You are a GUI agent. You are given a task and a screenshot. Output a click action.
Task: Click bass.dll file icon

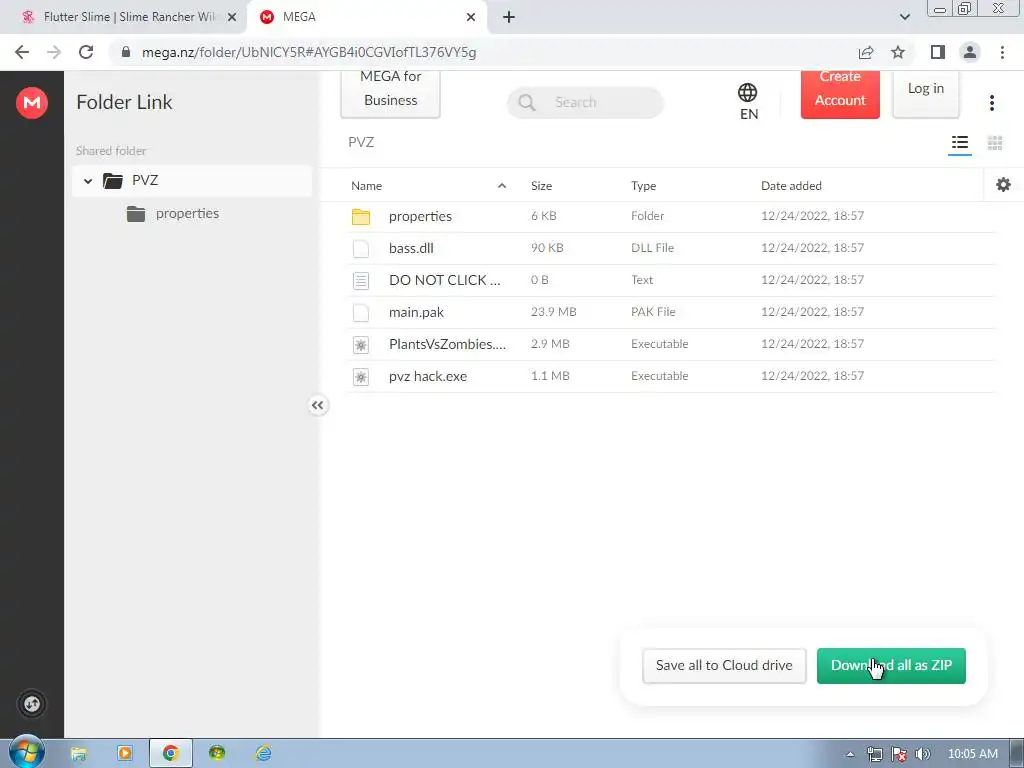click(360, 248)
